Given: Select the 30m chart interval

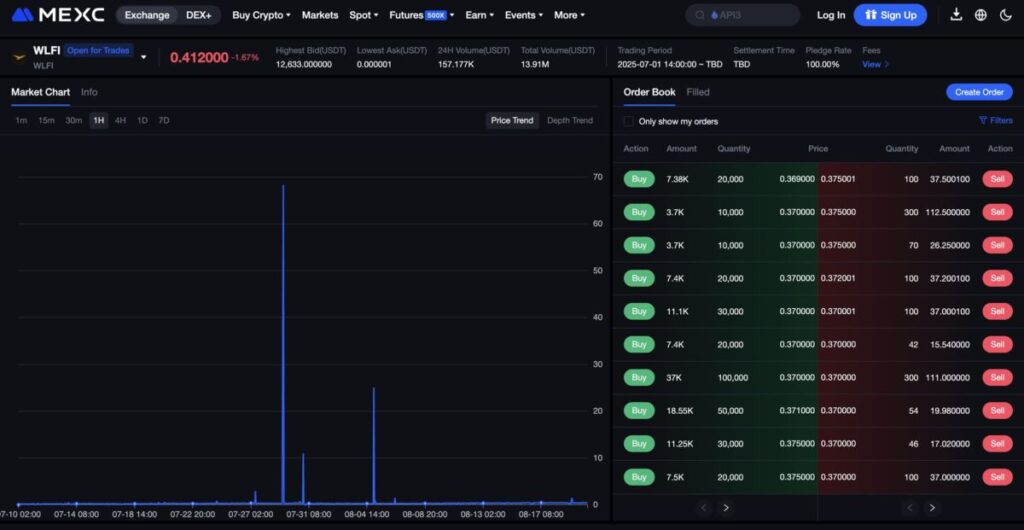Looking at the screenshot, I should pyautogui.click(x=74, y=121).
